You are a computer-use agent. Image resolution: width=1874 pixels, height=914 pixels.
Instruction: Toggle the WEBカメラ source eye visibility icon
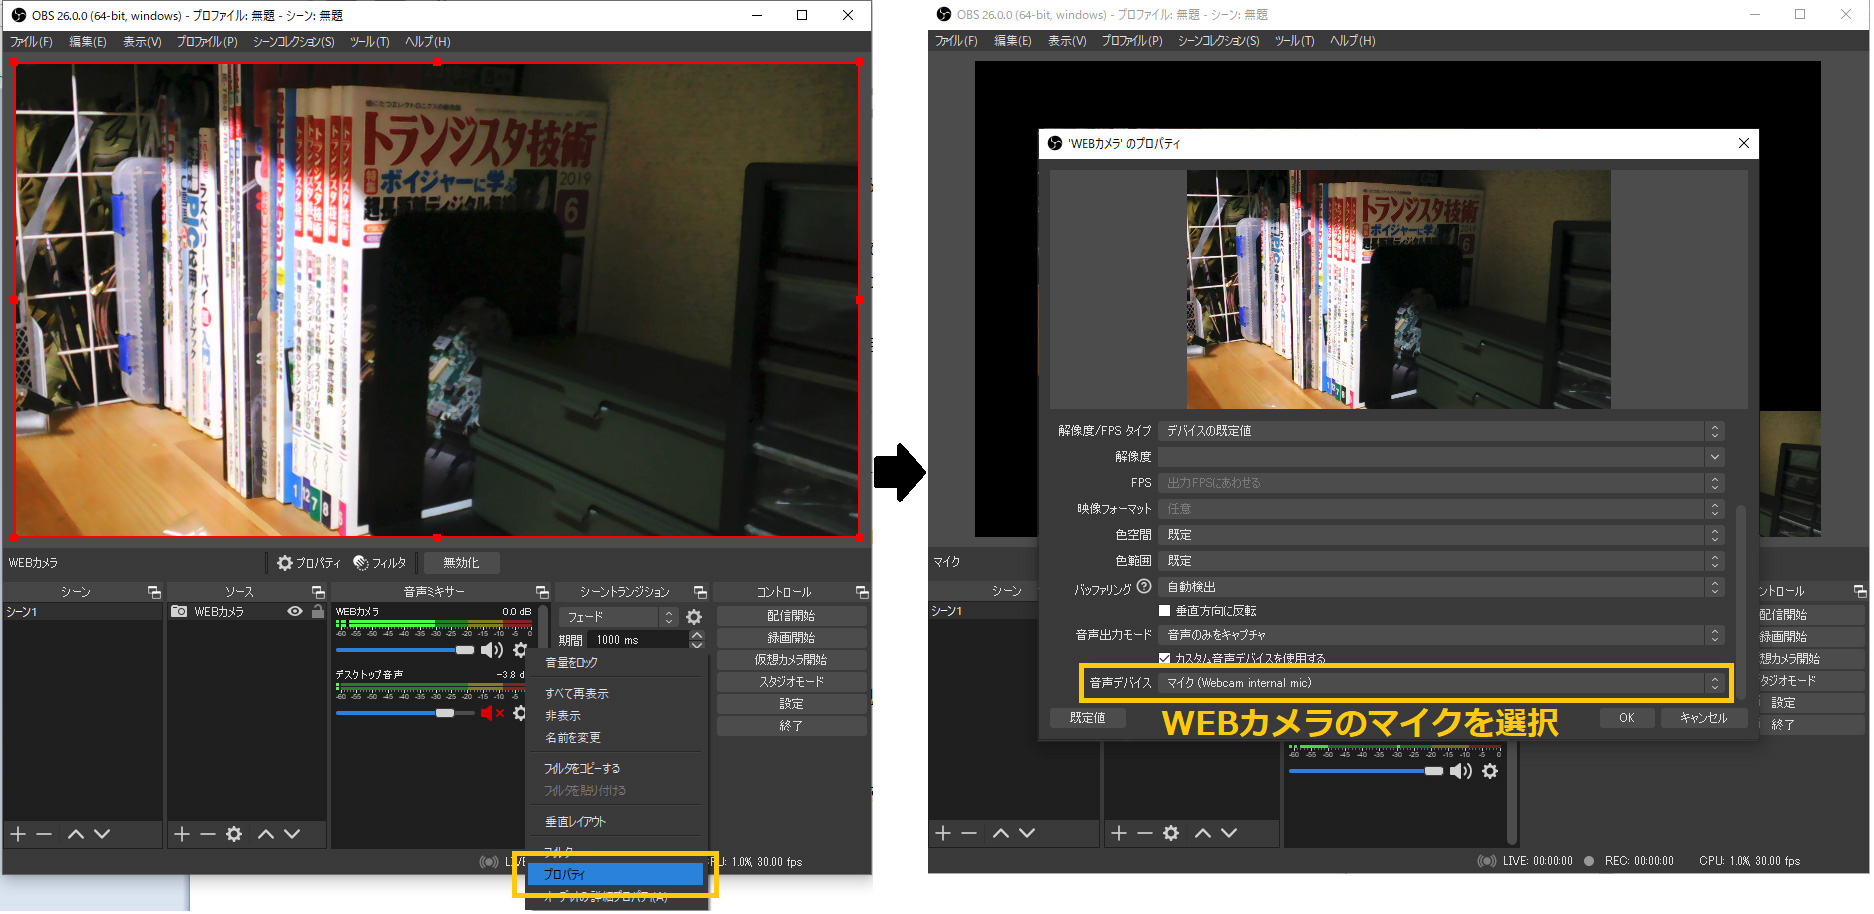(295, 611)
